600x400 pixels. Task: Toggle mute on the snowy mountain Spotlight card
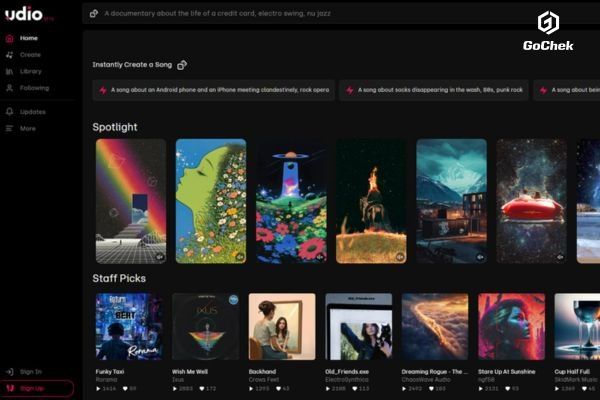(x=480, y=257)
